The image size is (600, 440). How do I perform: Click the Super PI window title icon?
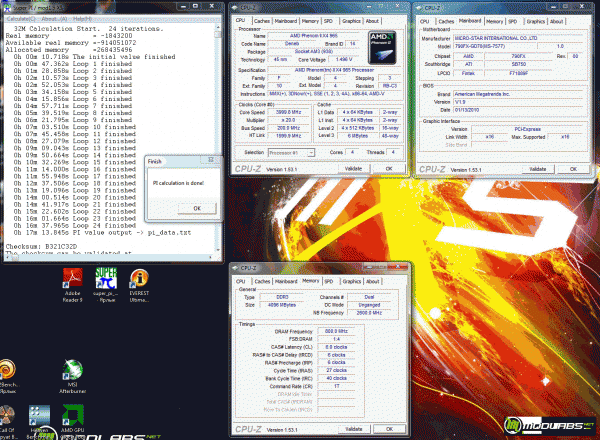tap(7, 7)
